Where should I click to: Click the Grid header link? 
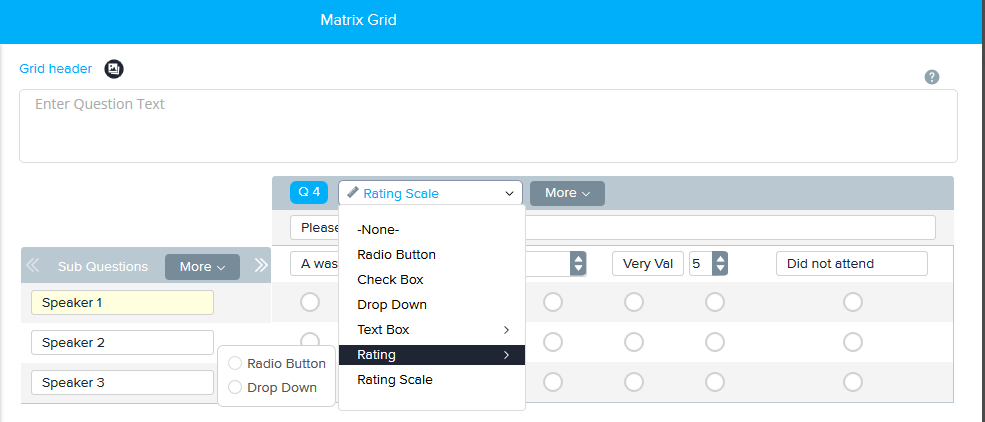pyautogui.click(x=56, y=69)
